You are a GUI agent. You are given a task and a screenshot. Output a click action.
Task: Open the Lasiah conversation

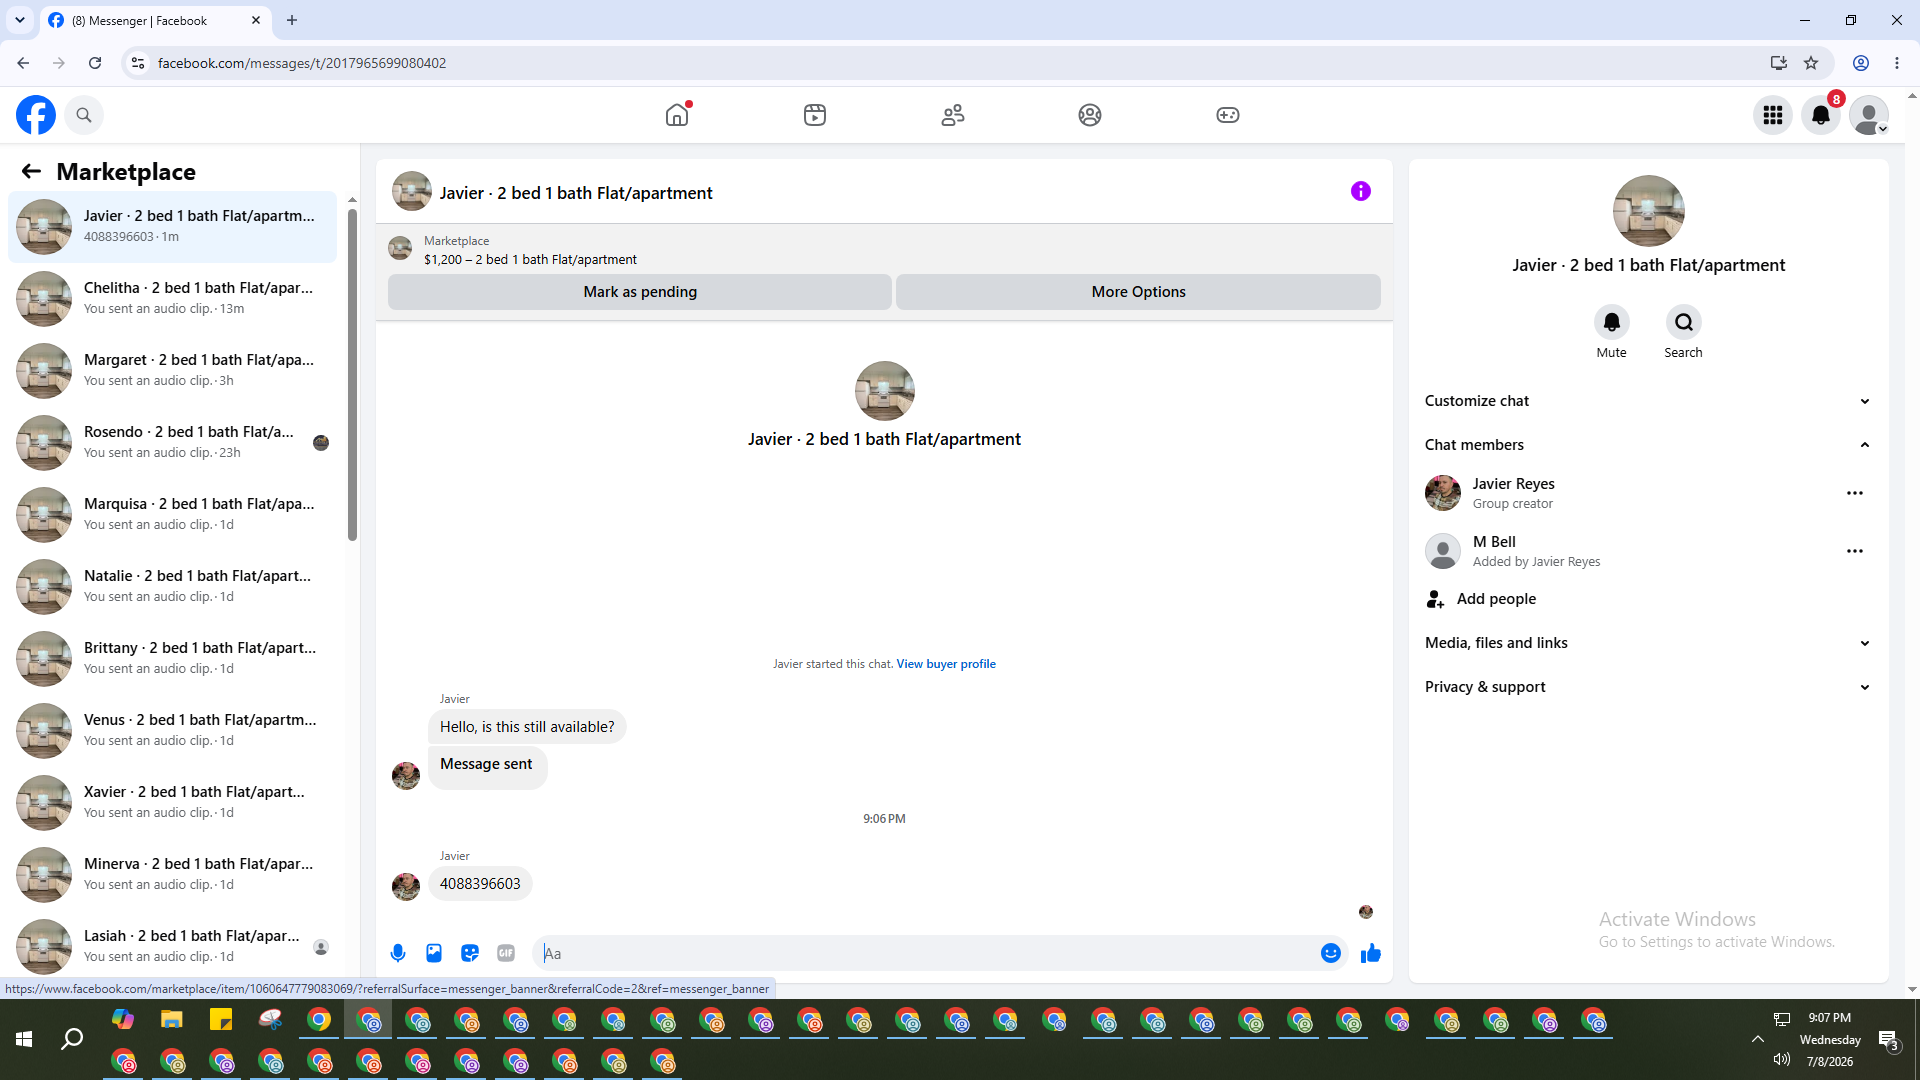pyautogui.click(x=172, y=947)
